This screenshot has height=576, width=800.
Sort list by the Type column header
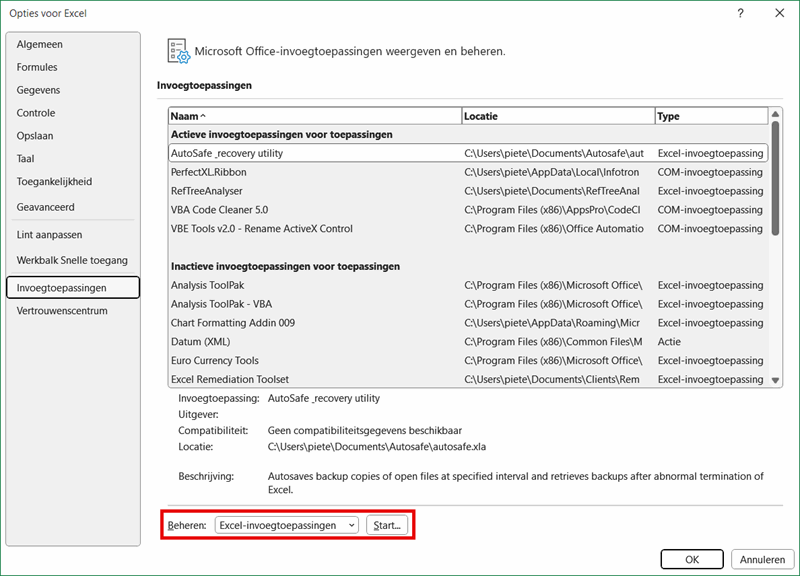click(x=711, y=116)
